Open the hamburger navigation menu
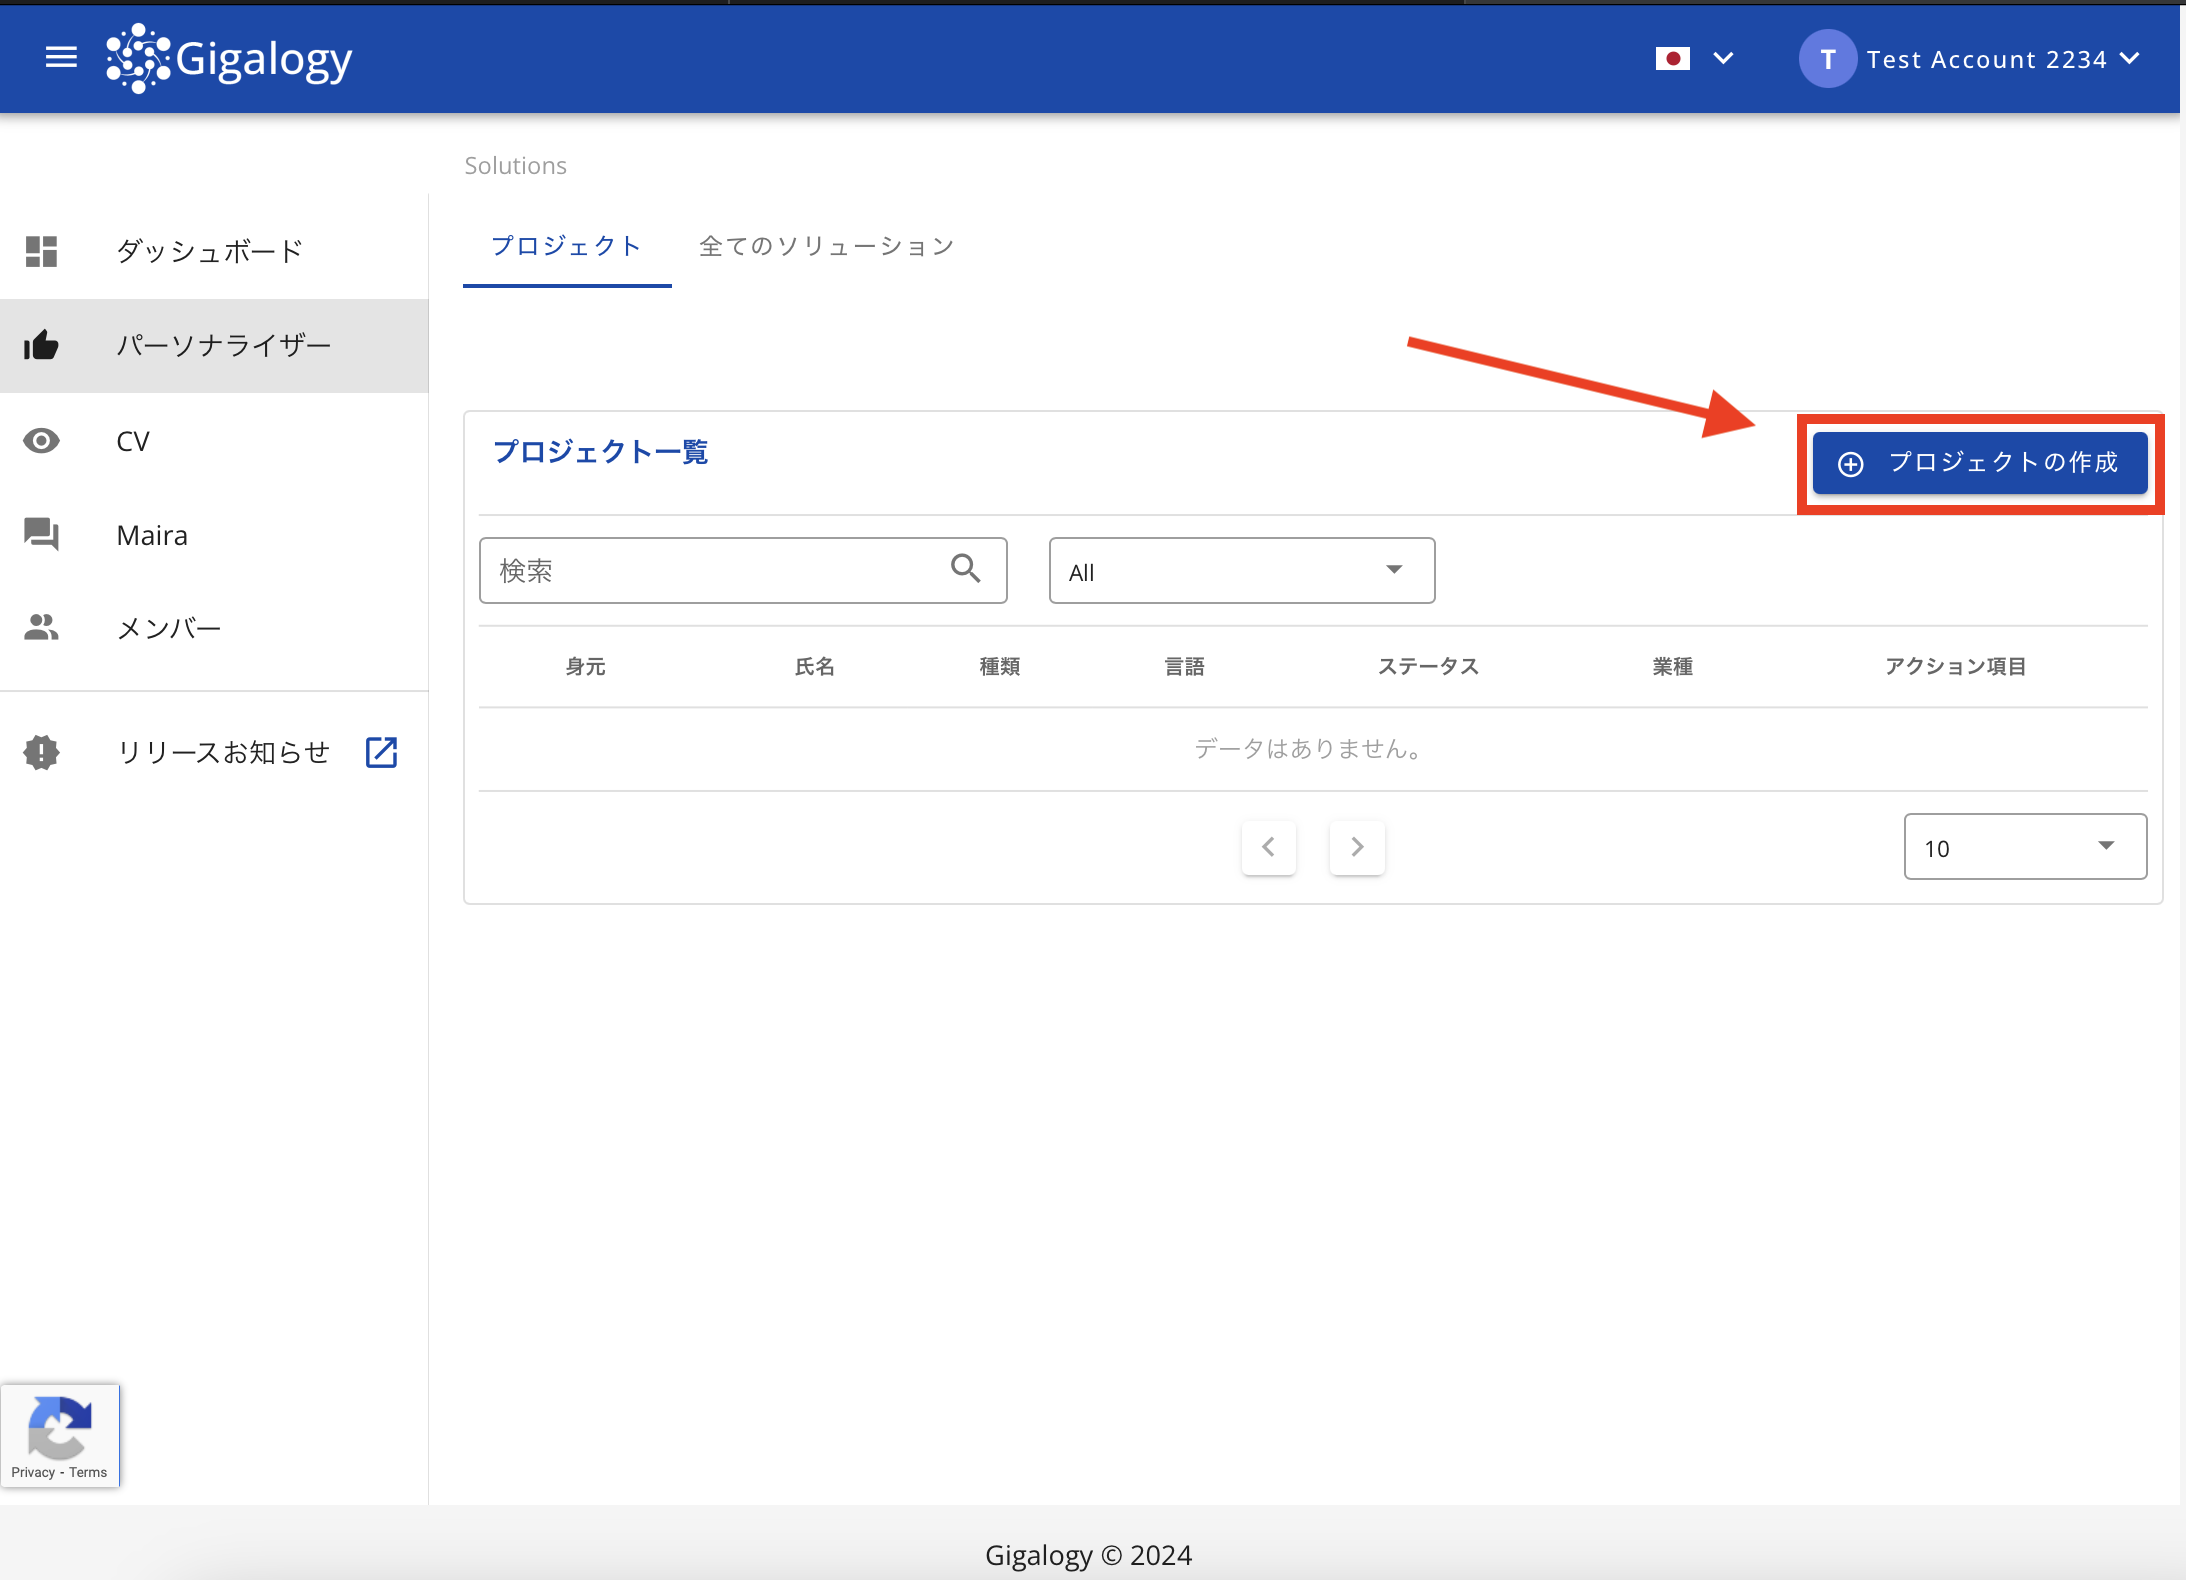 pos(61,58)
